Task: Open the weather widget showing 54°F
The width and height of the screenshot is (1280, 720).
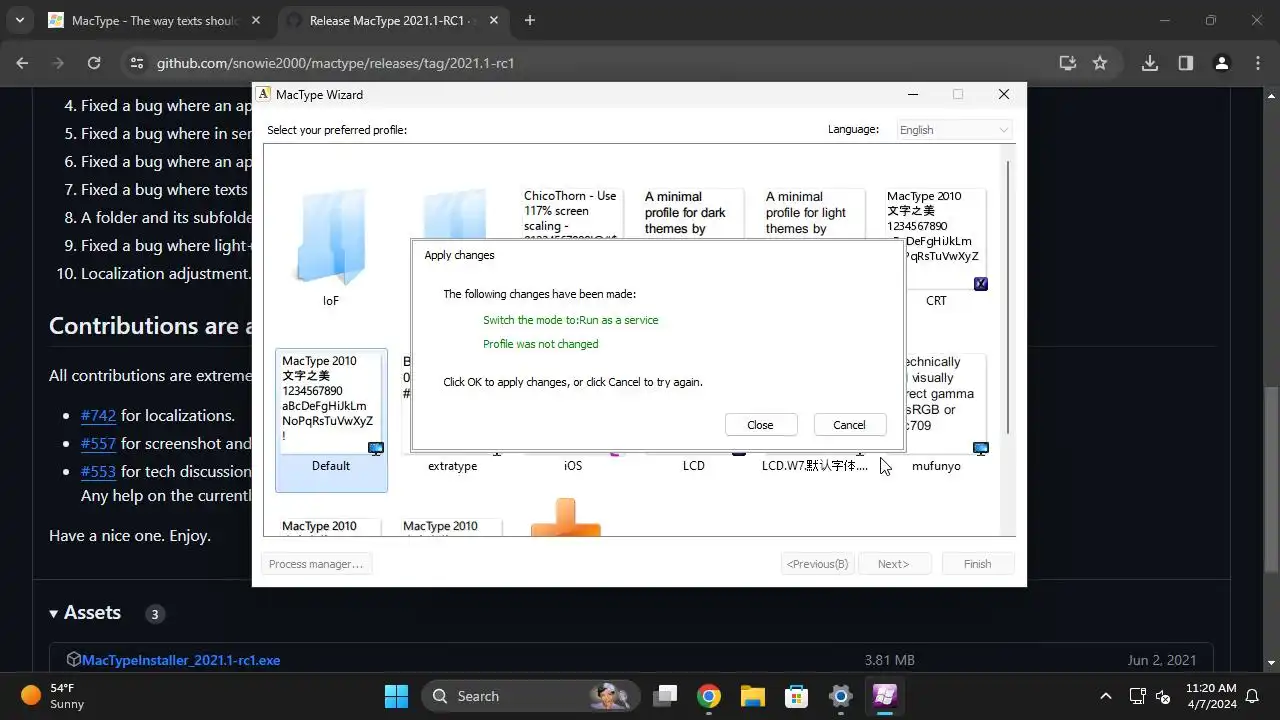Action: 53,696
